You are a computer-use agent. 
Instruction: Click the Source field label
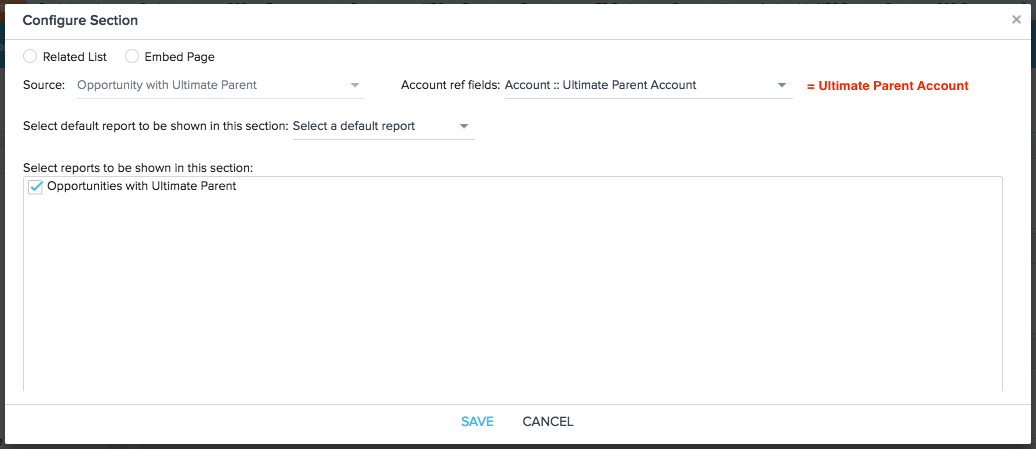click(x=44, y=85)
